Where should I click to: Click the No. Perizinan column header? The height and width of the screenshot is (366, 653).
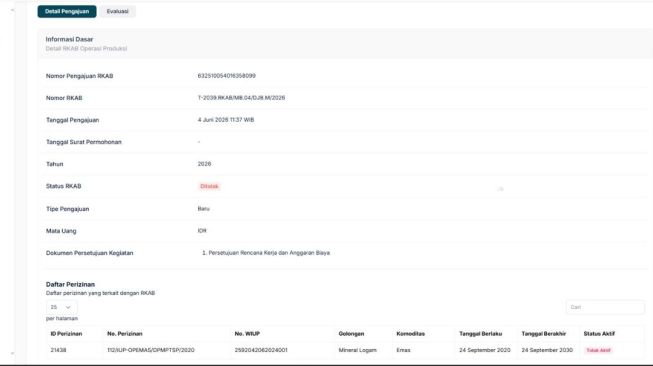click(x=125, y=334)
